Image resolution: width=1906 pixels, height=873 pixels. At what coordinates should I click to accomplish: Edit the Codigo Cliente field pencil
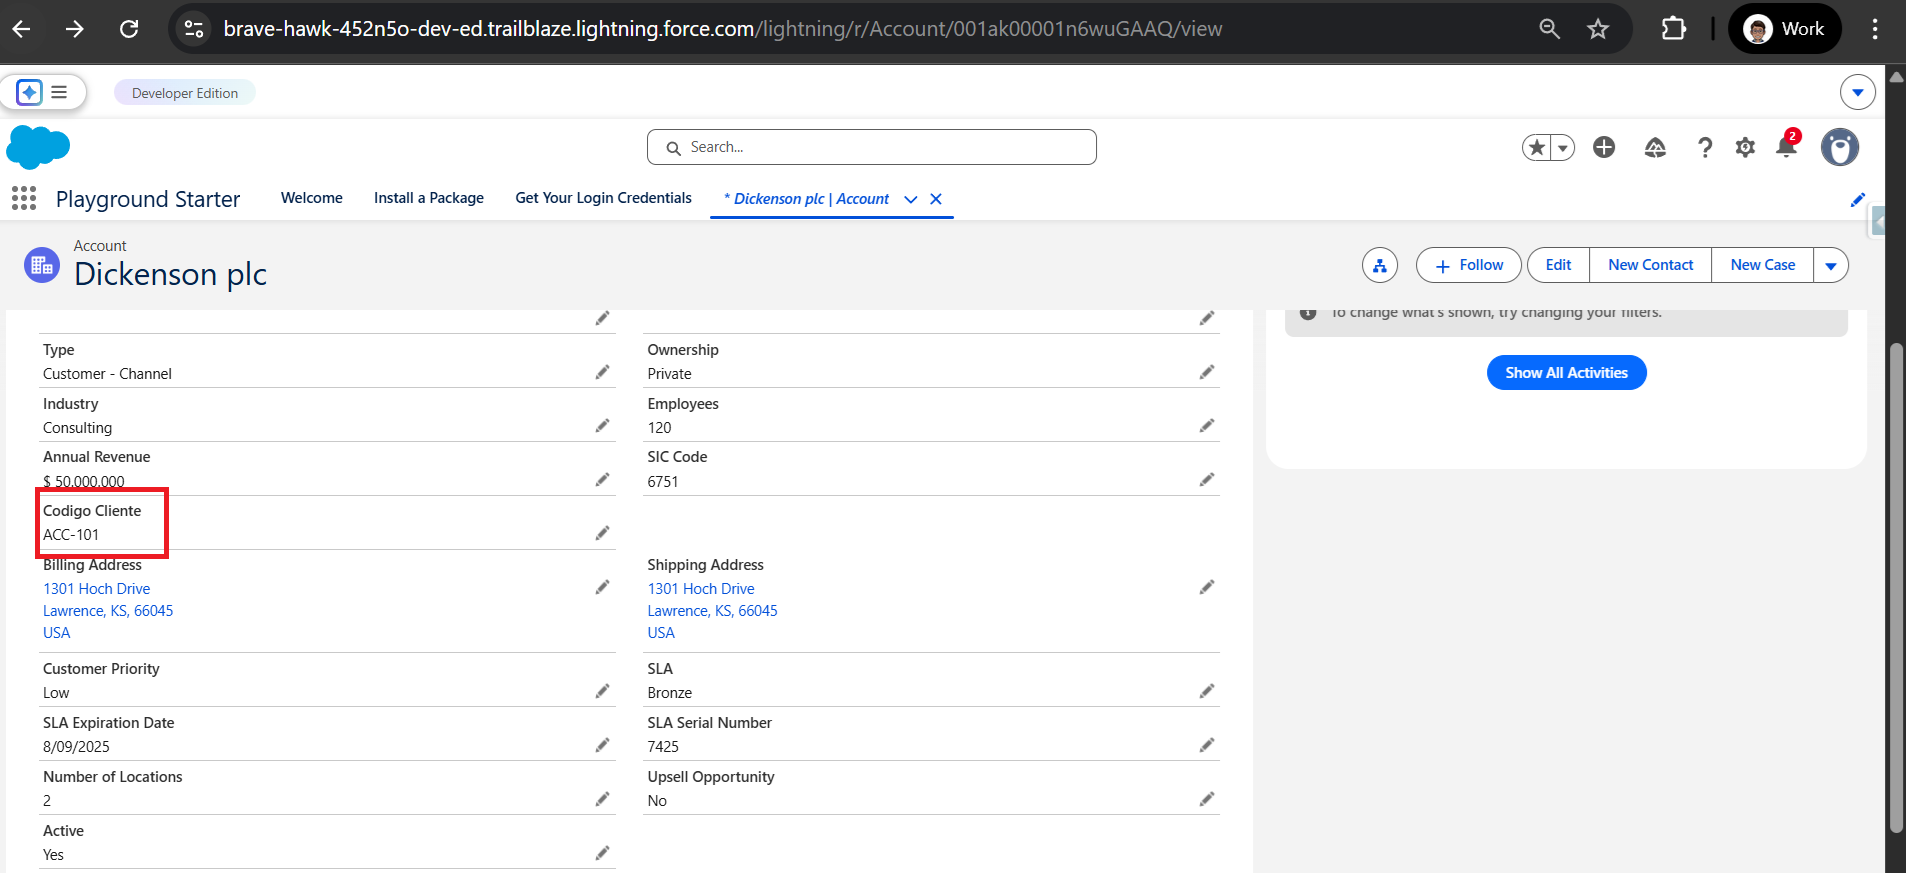coord(602,534)
